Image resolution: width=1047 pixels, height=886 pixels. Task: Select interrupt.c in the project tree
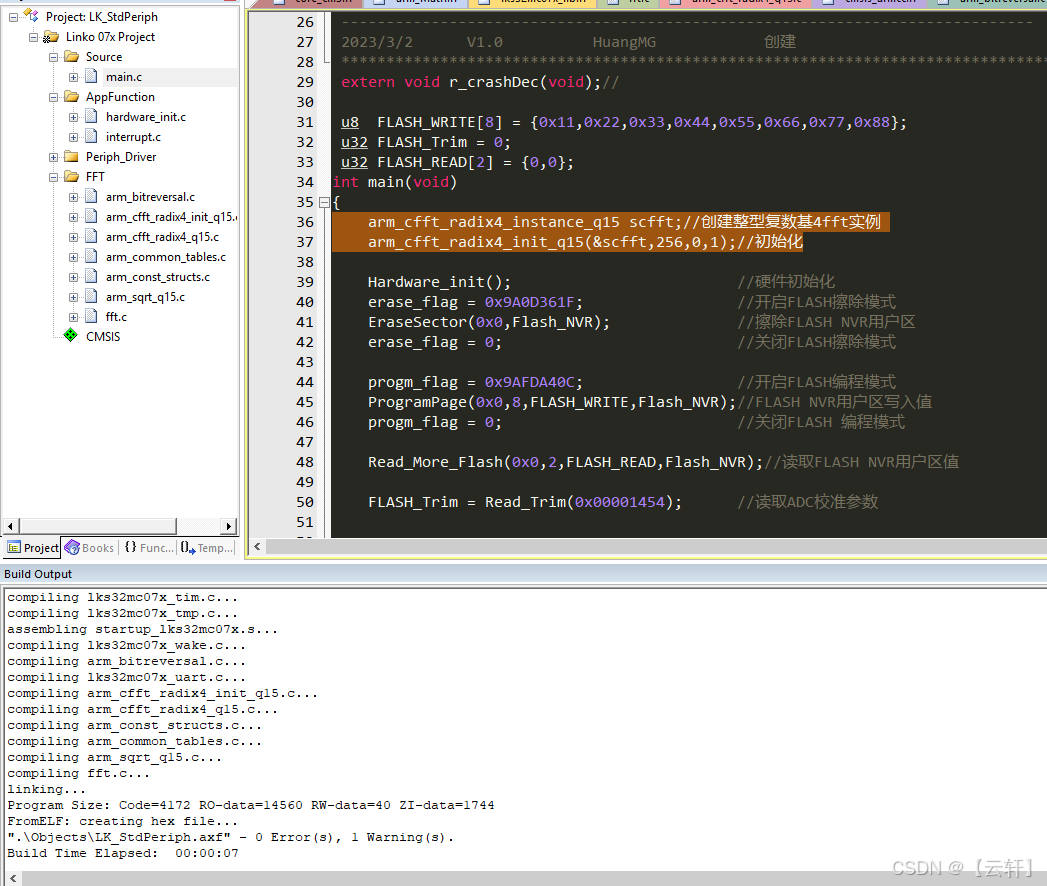133,138
